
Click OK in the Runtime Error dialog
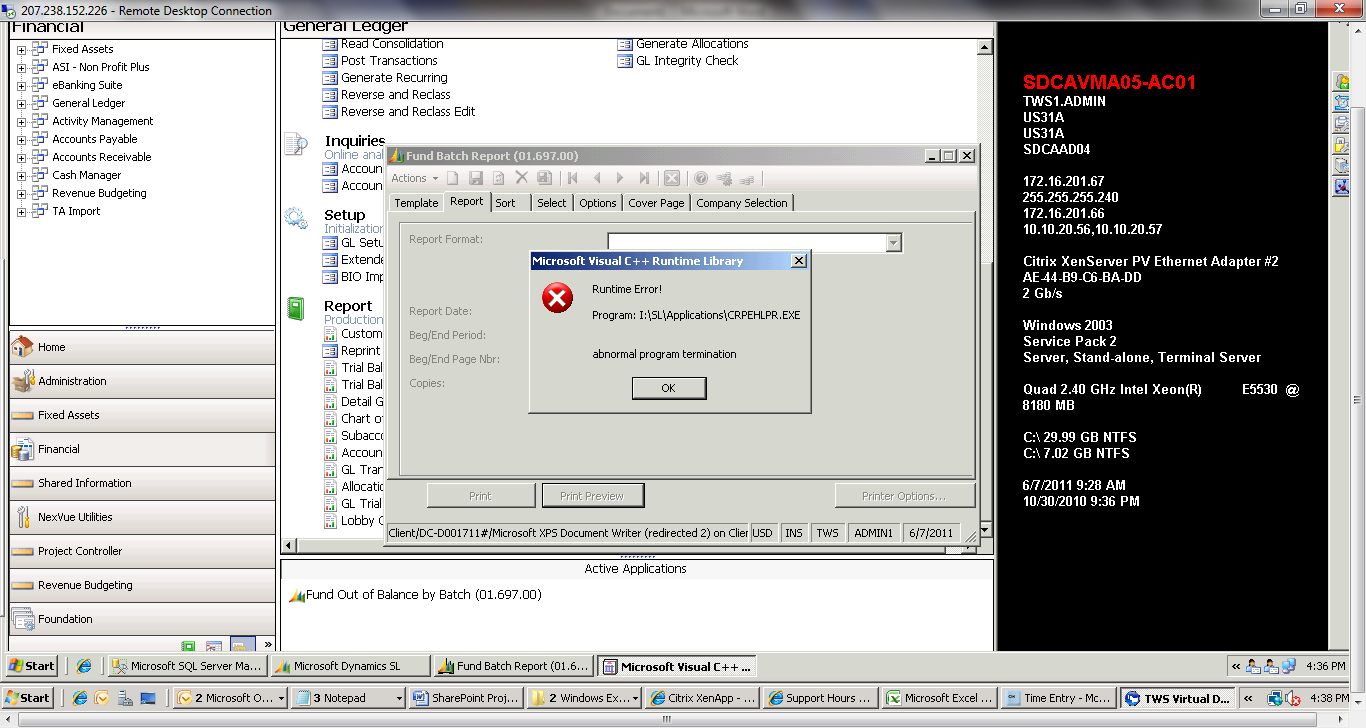click(669, 388)
